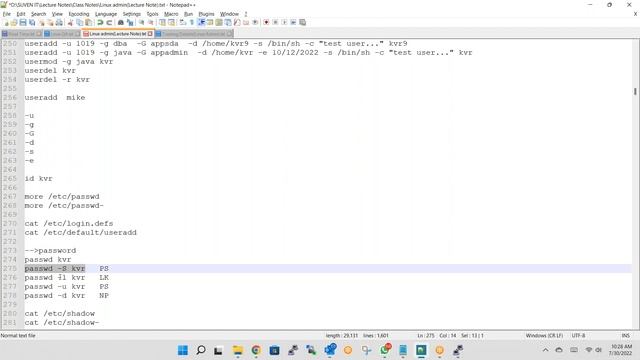
Task: Stop macro recording
Action: point(275,22)
